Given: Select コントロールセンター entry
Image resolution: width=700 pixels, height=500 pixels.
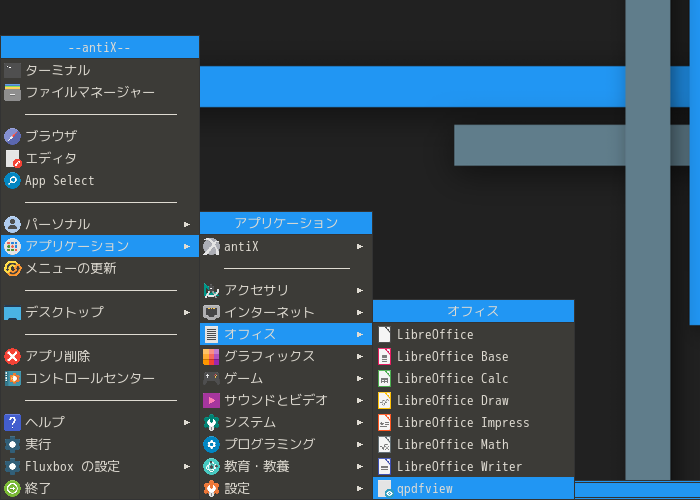Looking at the screenshot, I should 100,378.
